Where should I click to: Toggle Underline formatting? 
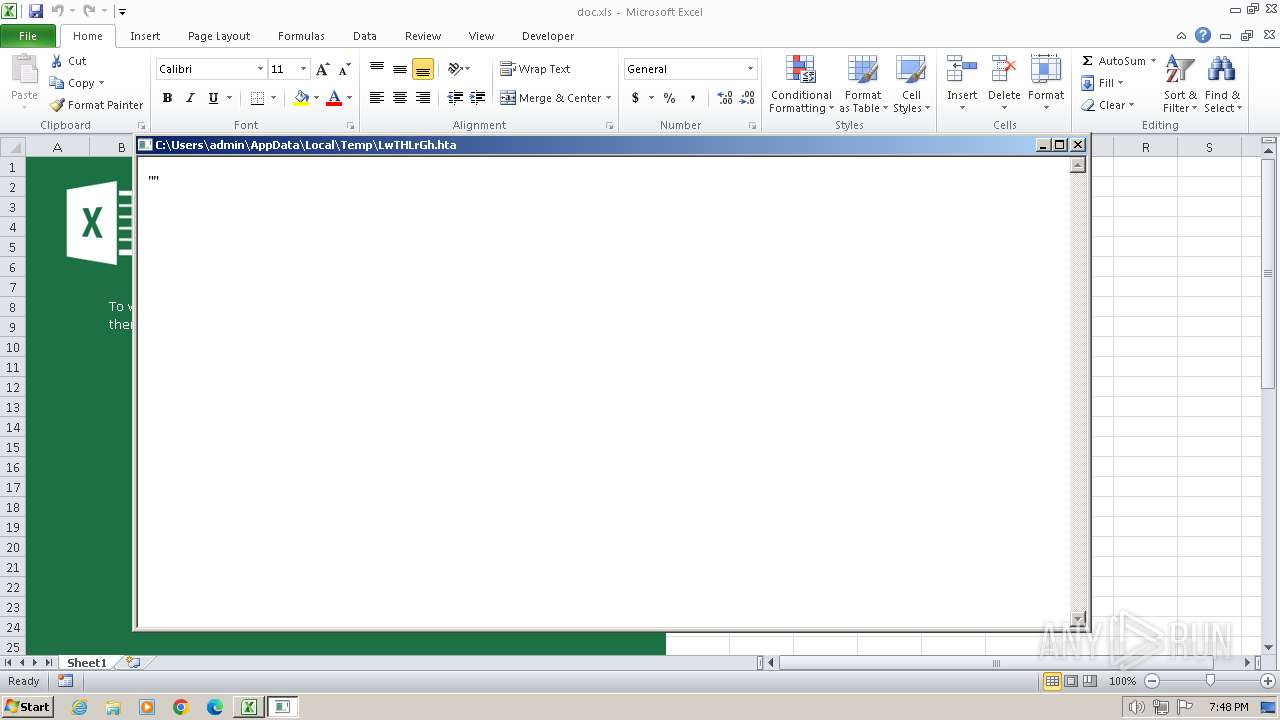213,98
